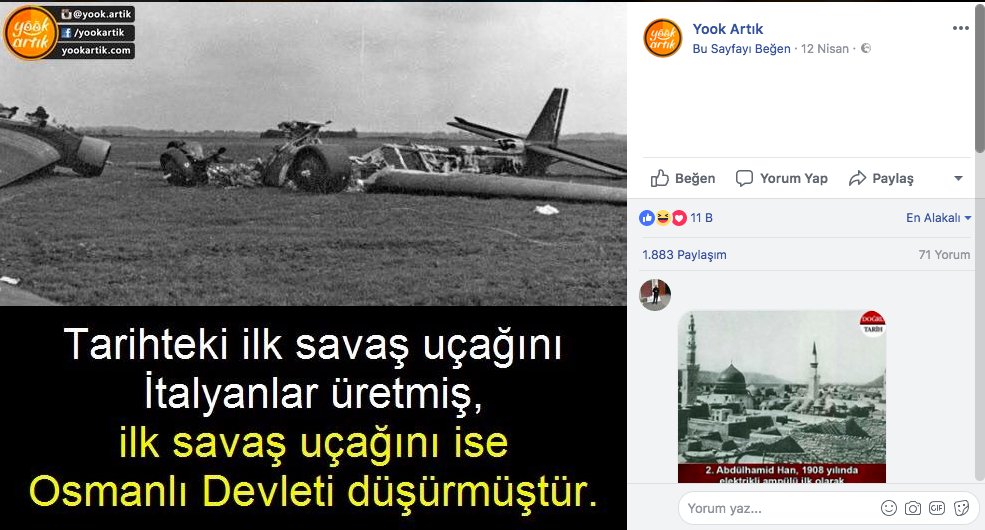Click the Paylaş share arrow icon
Screen dimensions: 985x530
(x=857, y=178)
